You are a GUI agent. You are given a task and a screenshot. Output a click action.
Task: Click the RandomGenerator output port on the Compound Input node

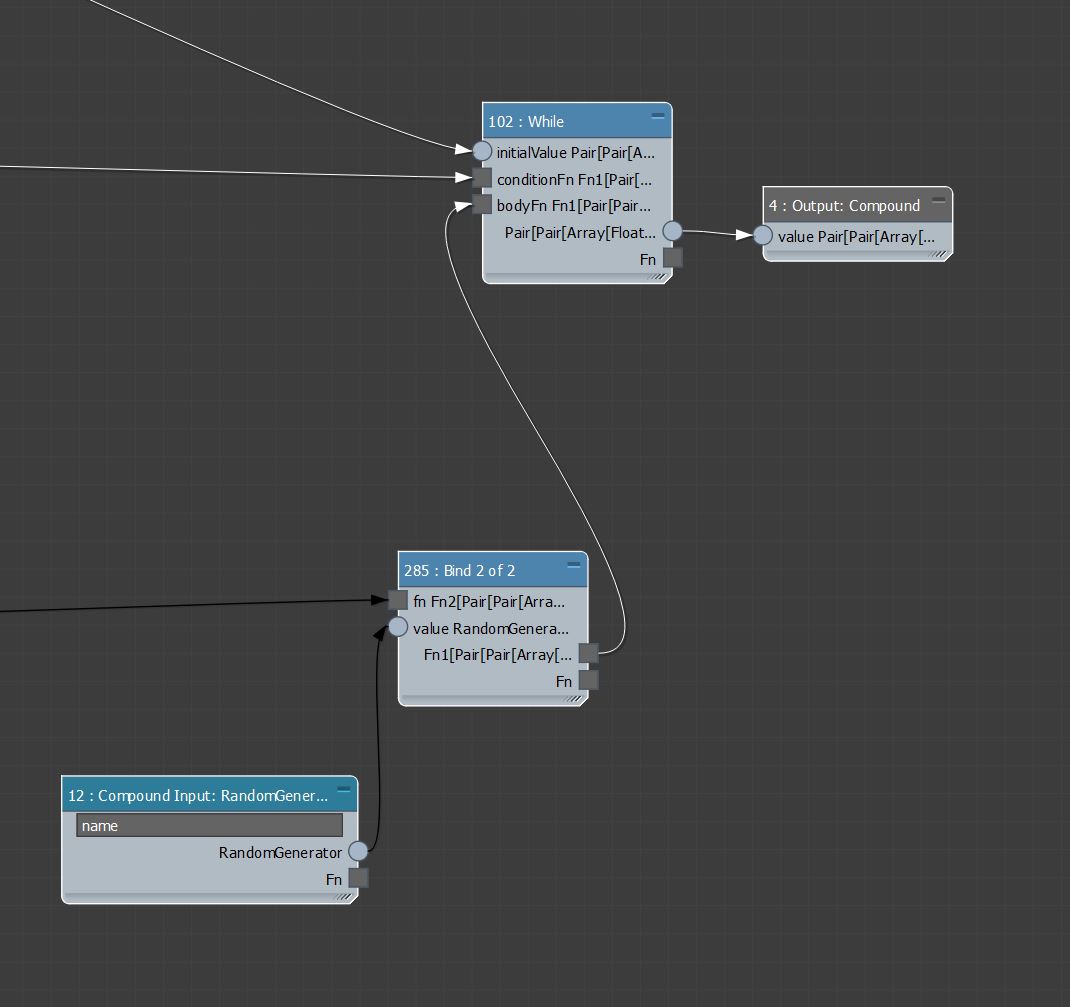pyautogui.click(x=357, y=852)
